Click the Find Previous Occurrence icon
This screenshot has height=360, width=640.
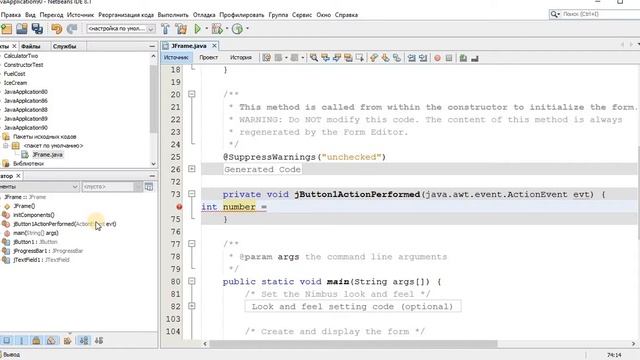pos(325,58)
